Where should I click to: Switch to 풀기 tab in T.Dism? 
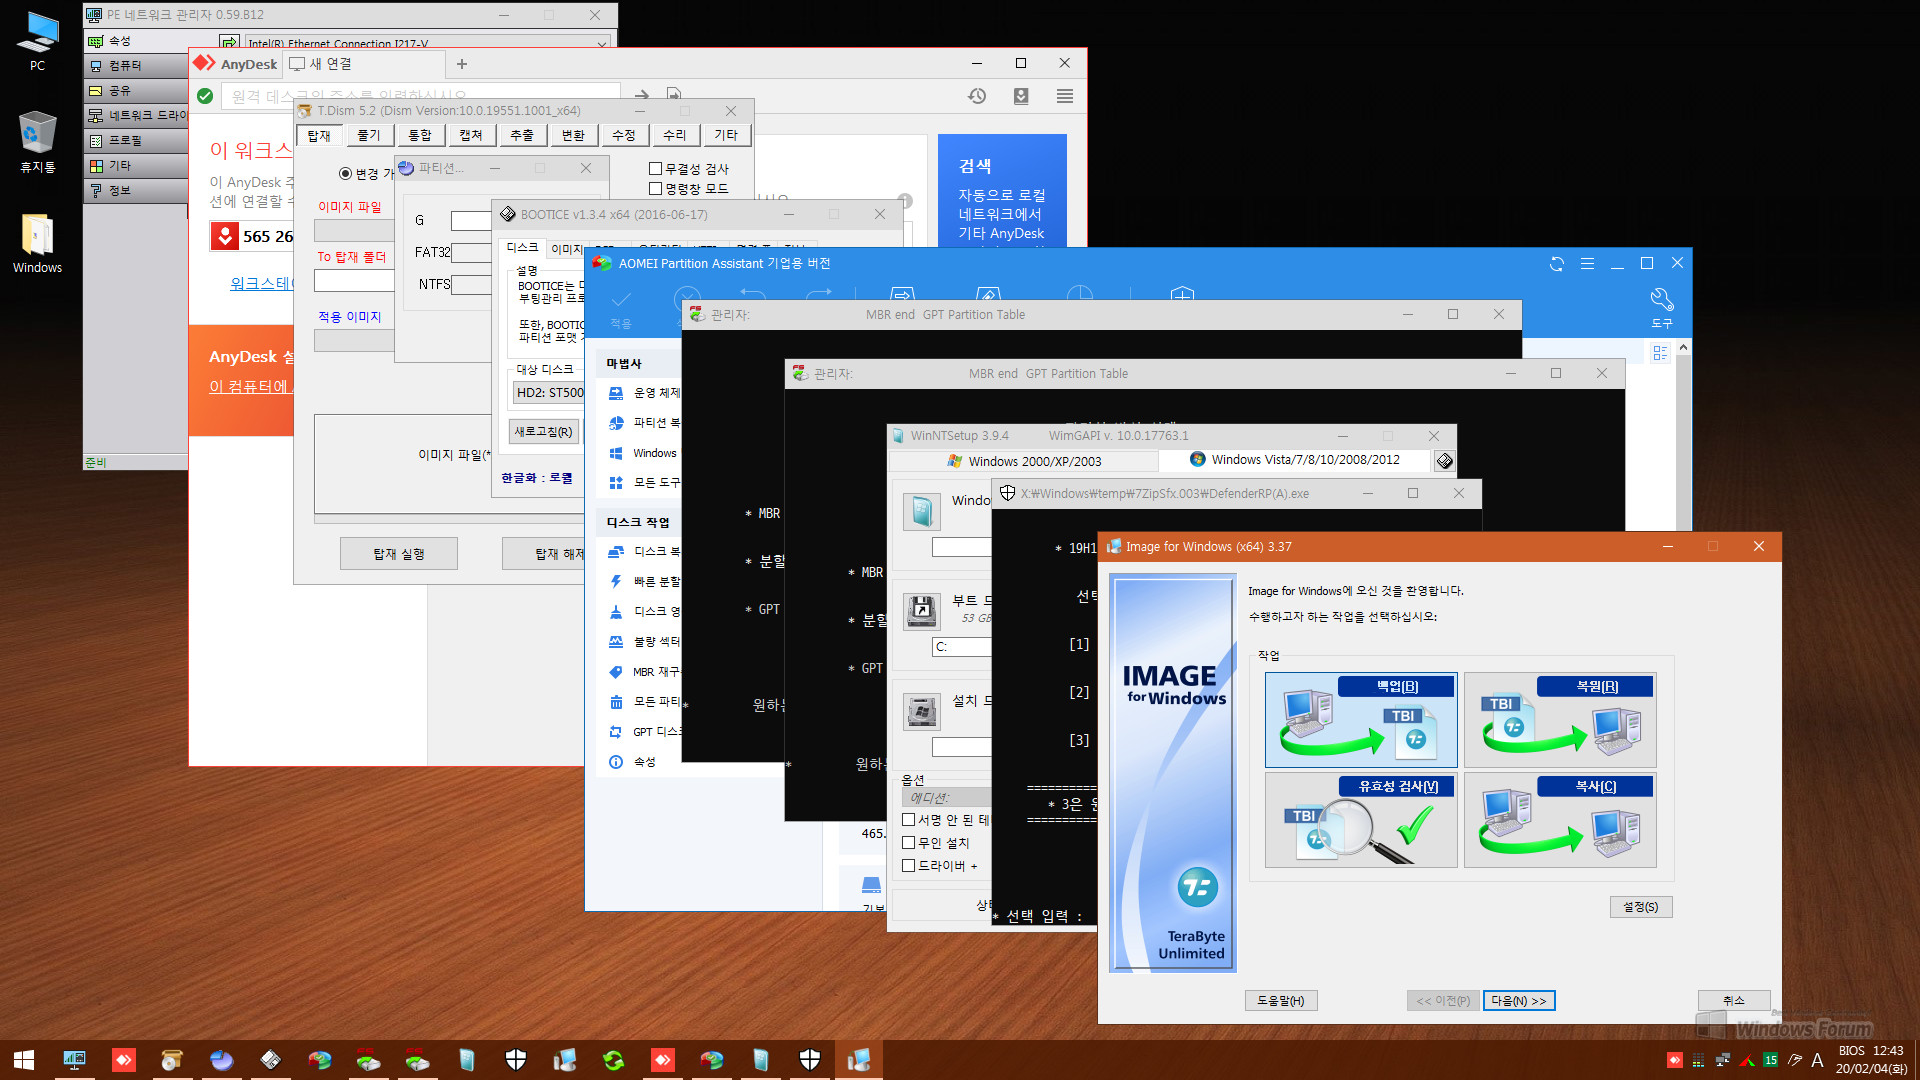click(369, 135)
